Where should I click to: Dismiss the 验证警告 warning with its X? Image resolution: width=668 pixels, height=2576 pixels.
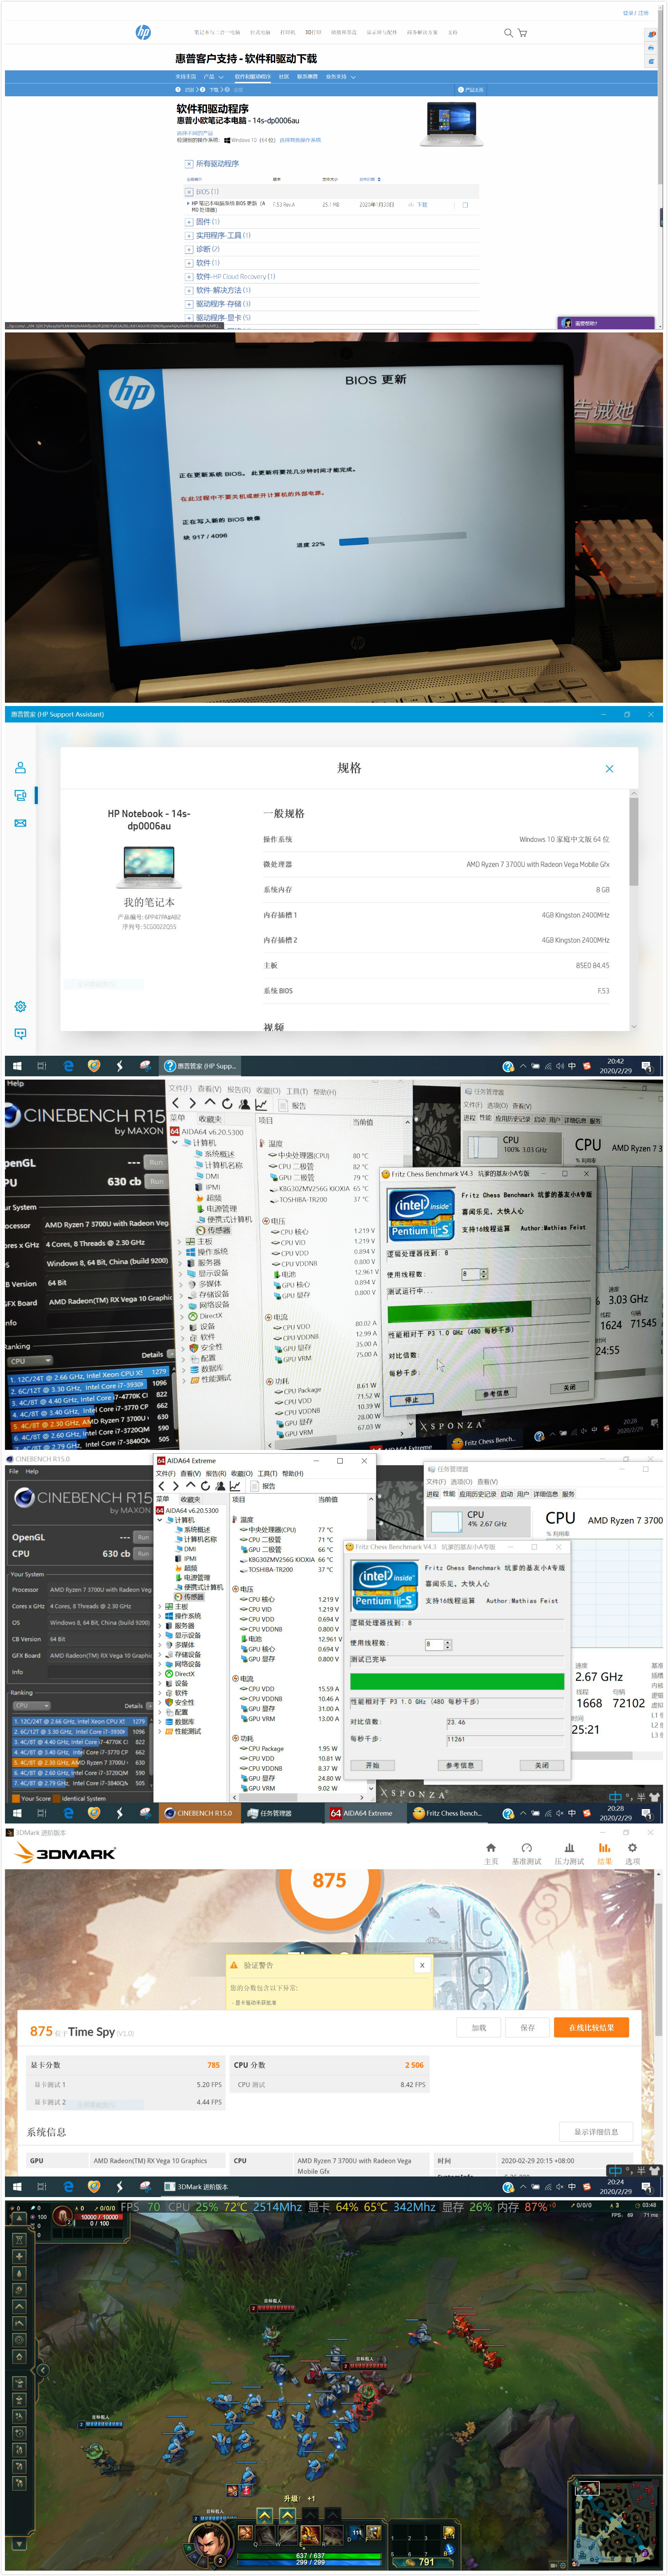tap(422, 1965)
